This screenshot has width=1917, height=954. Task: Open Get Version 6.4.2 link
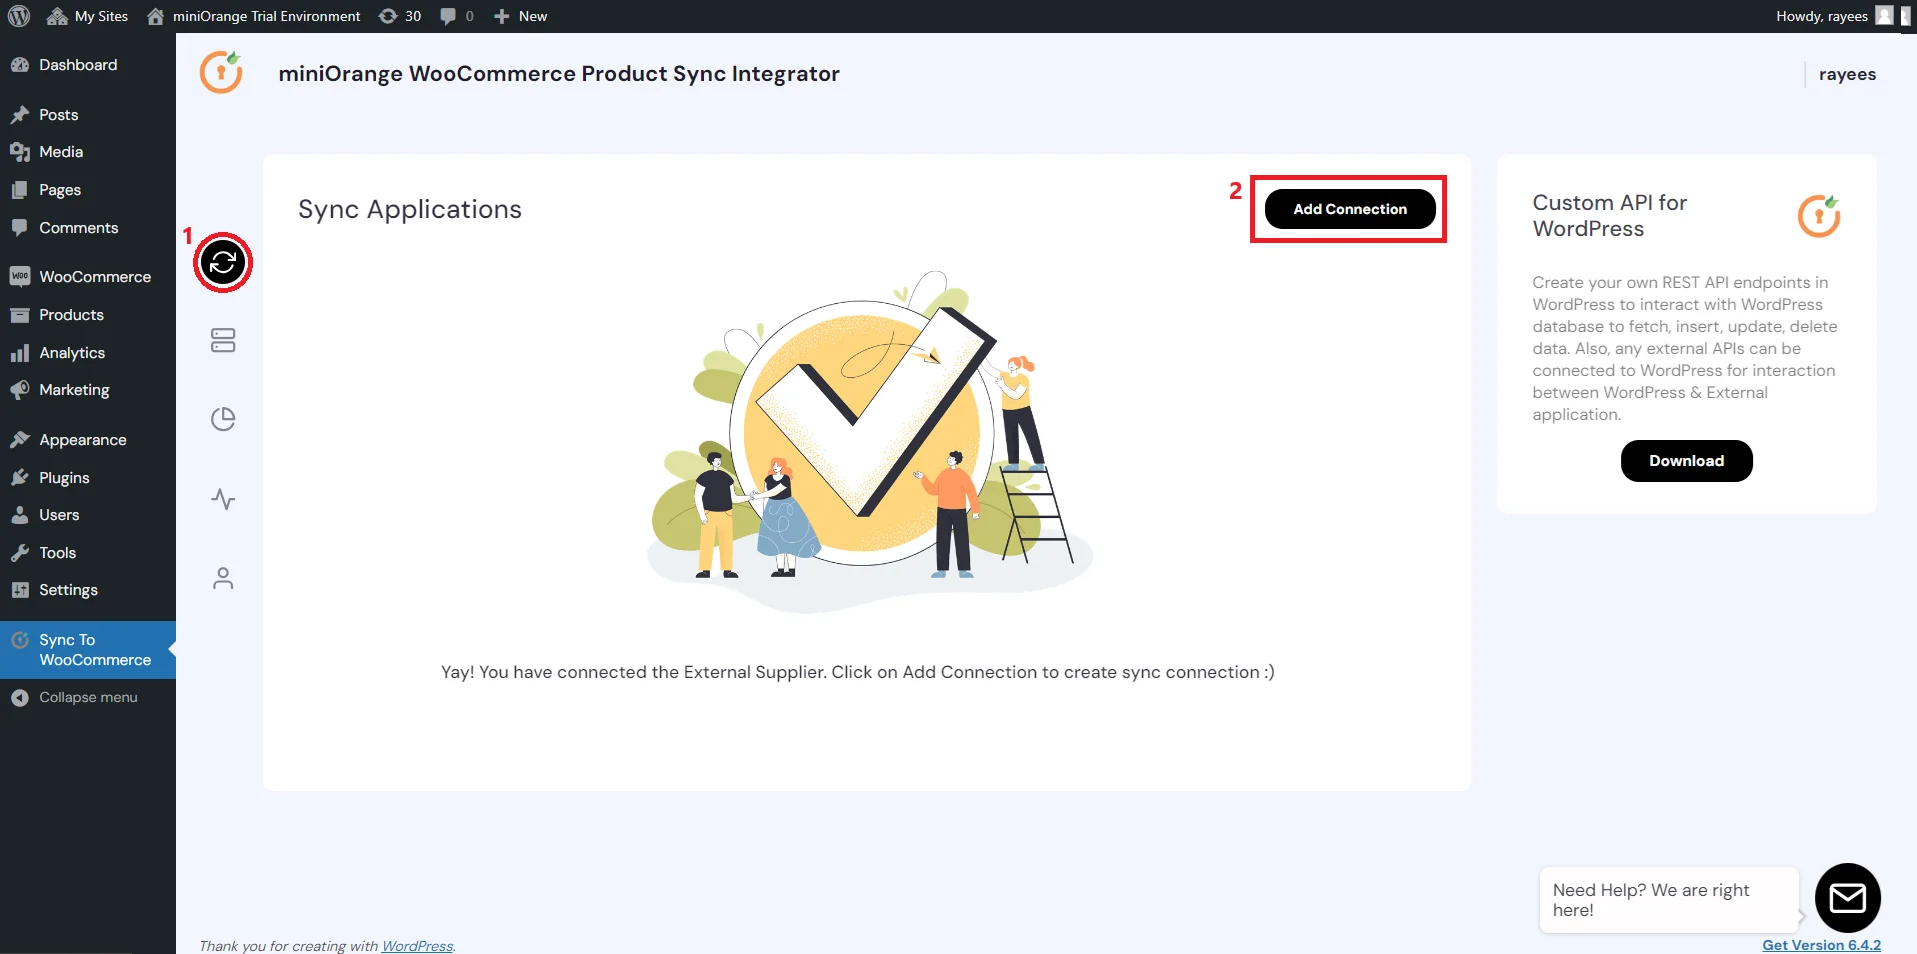click(1821, 945)
